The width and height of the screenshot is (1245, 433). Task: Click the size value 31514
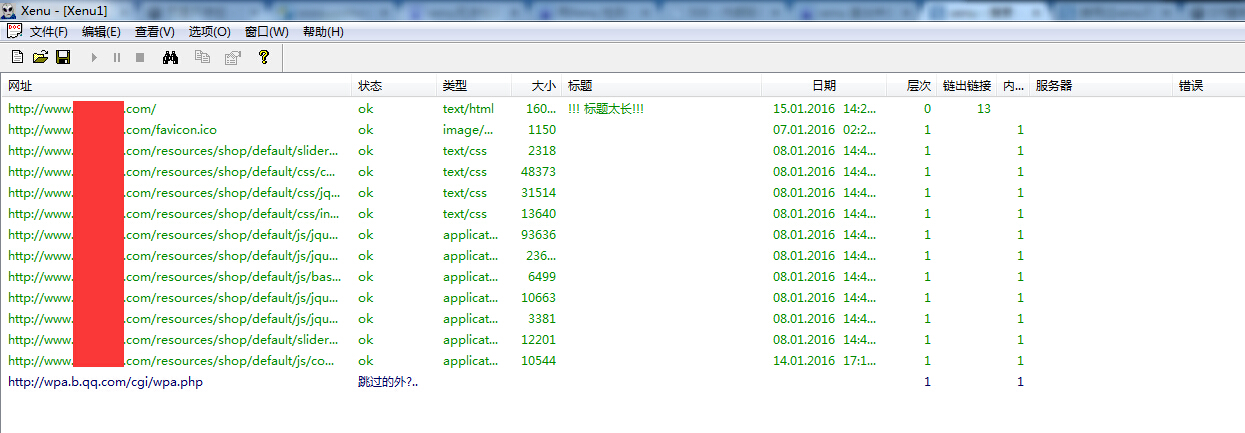point(539,193)
